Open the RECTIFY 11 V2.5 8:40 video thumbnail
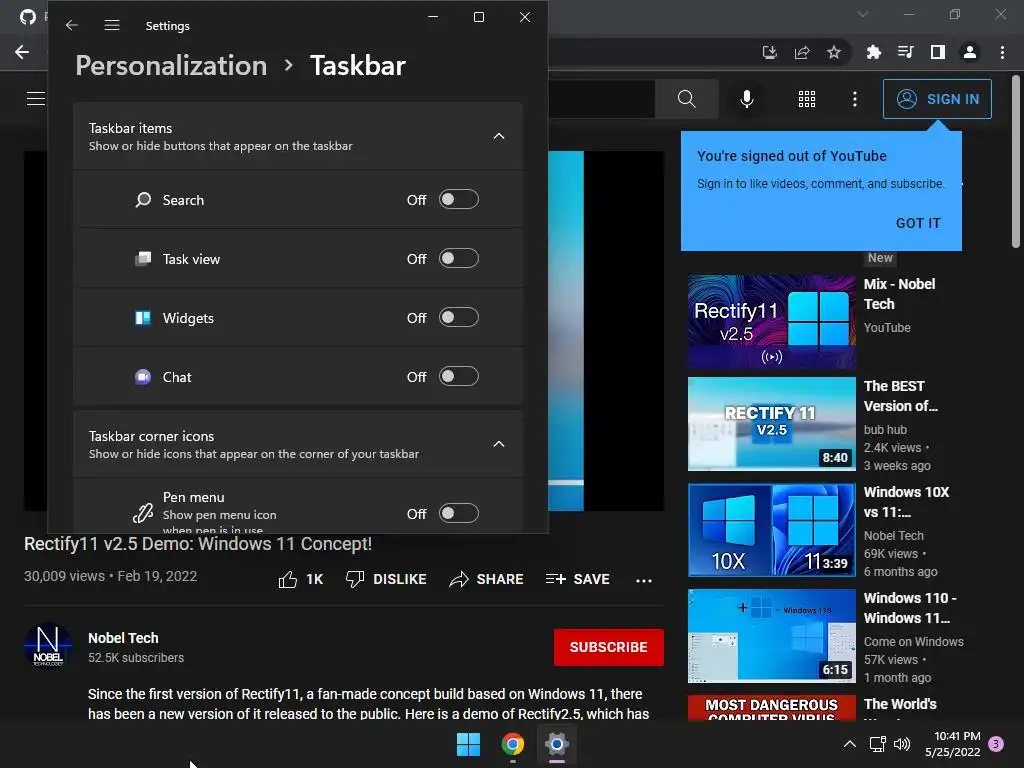This screenshot has height=768, width=1024. click(771, 424)
